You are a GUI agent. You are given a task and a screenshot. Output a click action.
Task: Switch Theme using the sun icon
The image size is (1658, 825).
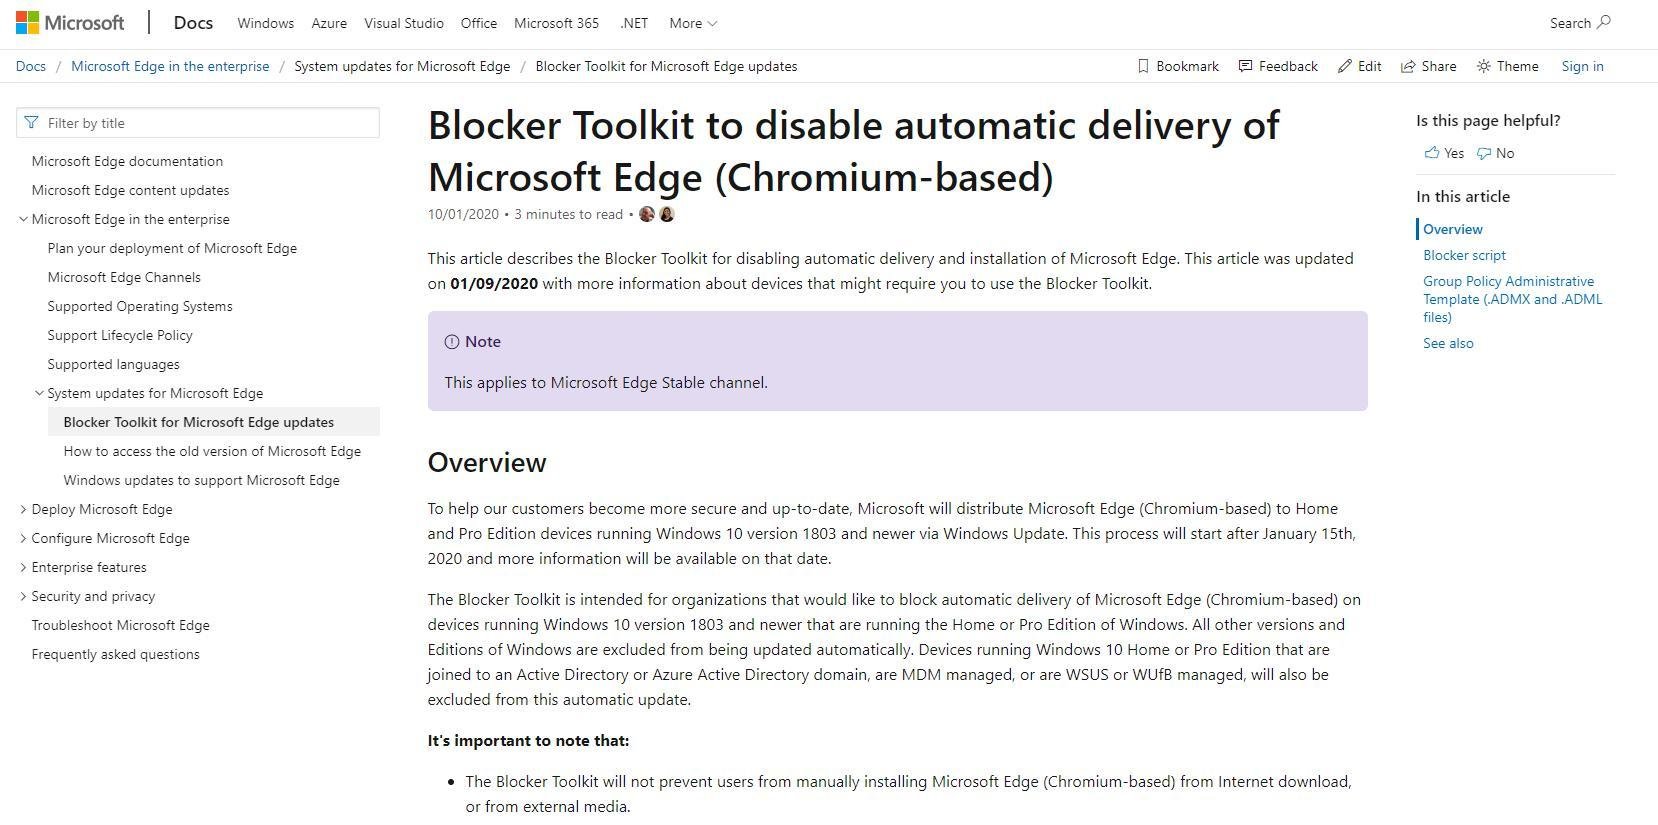coord(1484,66)
